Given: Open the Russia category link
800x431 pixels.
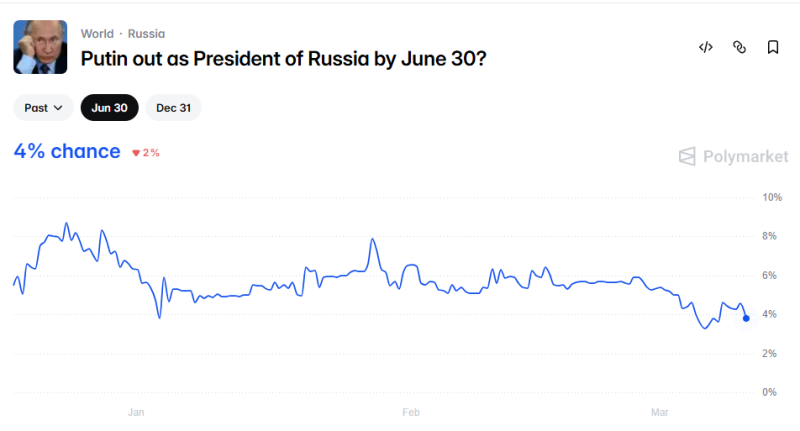Looking at the screenshot, I should tap(146, 33).
